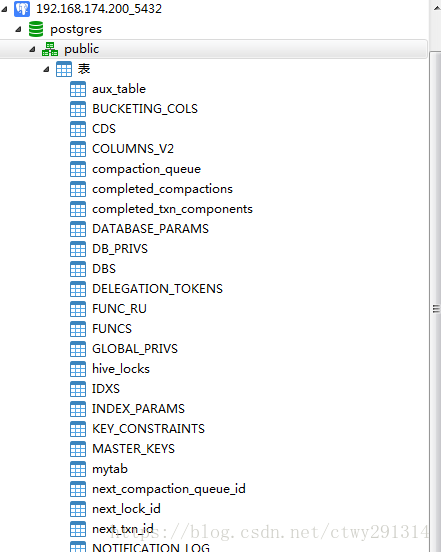Click the compaction_queue table icon
Screen dimensions: 441x552
point(78,169)
